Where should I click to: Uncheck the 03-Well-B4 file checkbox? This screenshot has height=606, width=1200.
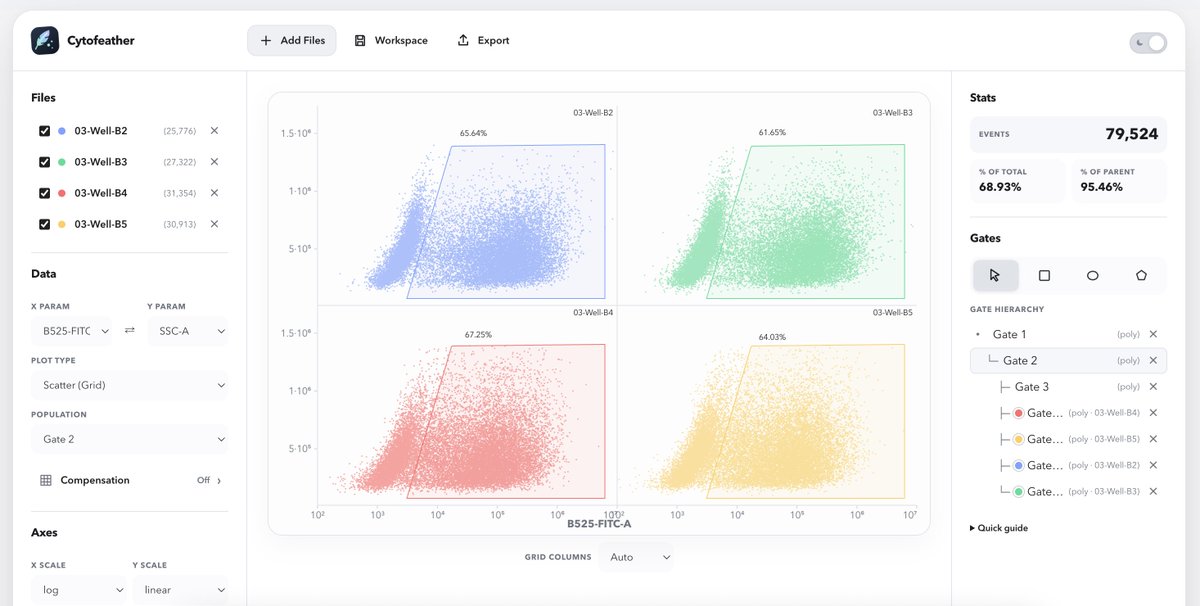[44, 193]
